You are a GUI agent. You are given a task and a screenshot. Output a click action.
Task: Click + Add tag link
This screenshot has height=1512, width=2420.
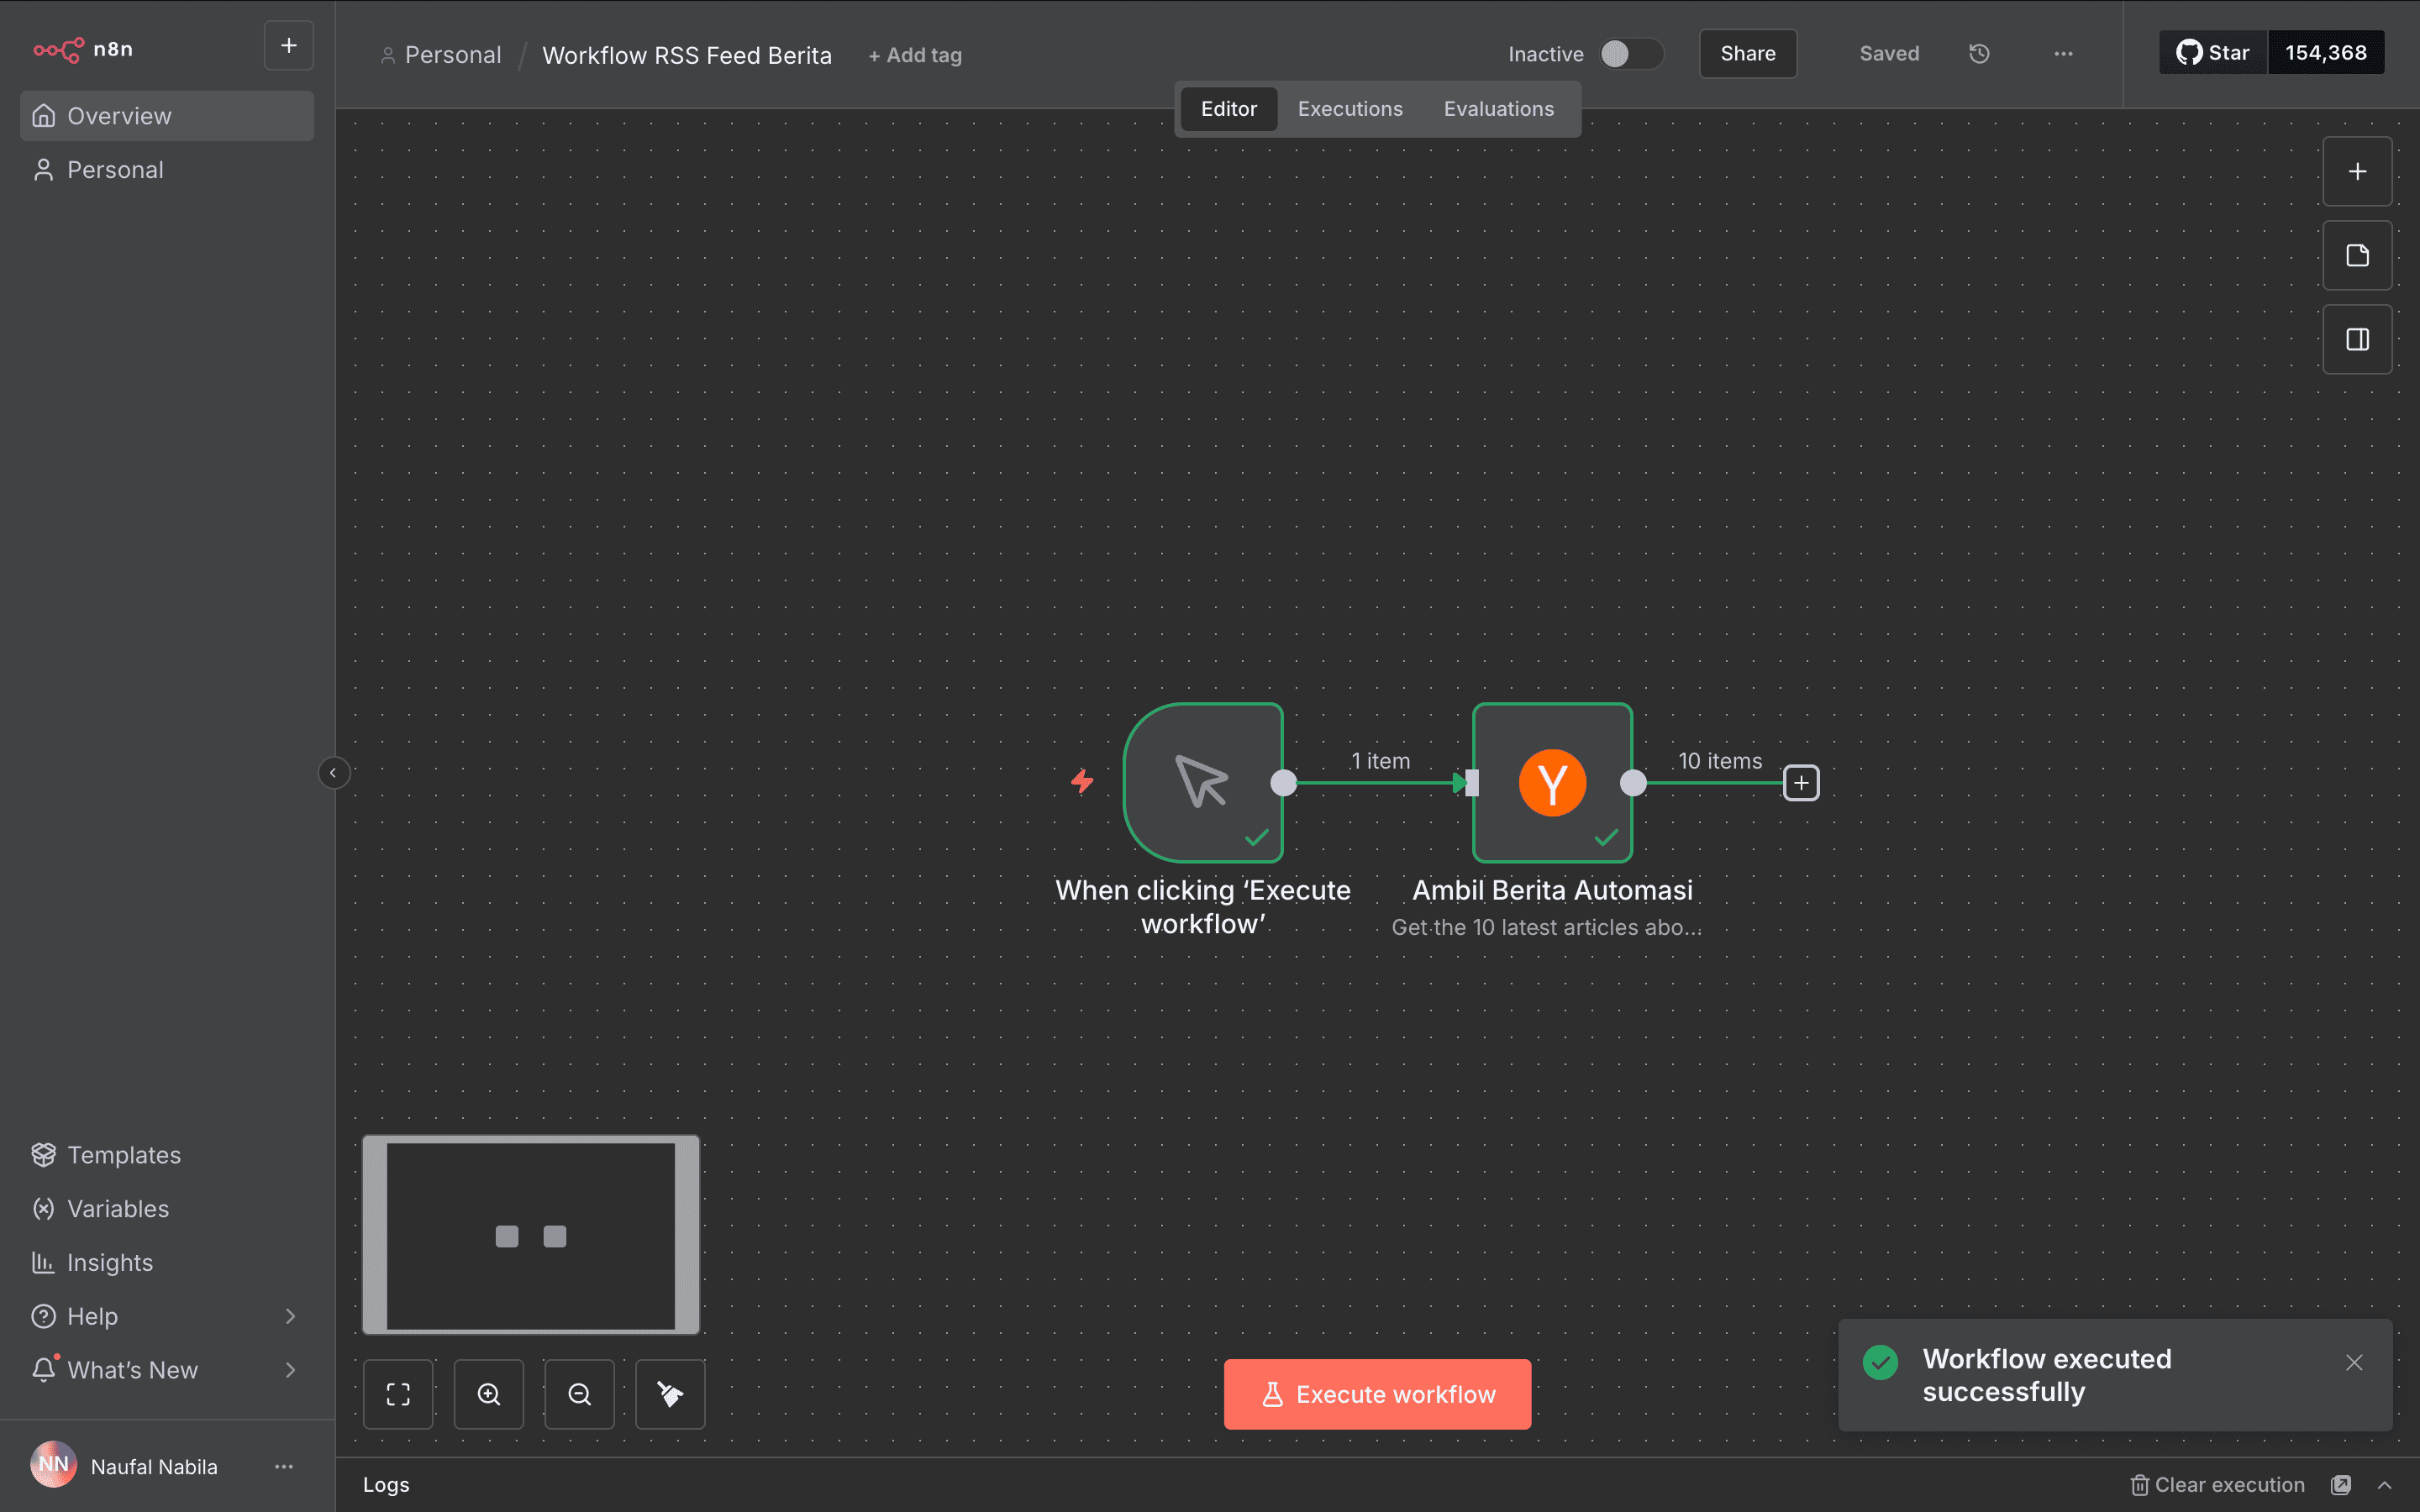tap(915, 56)
